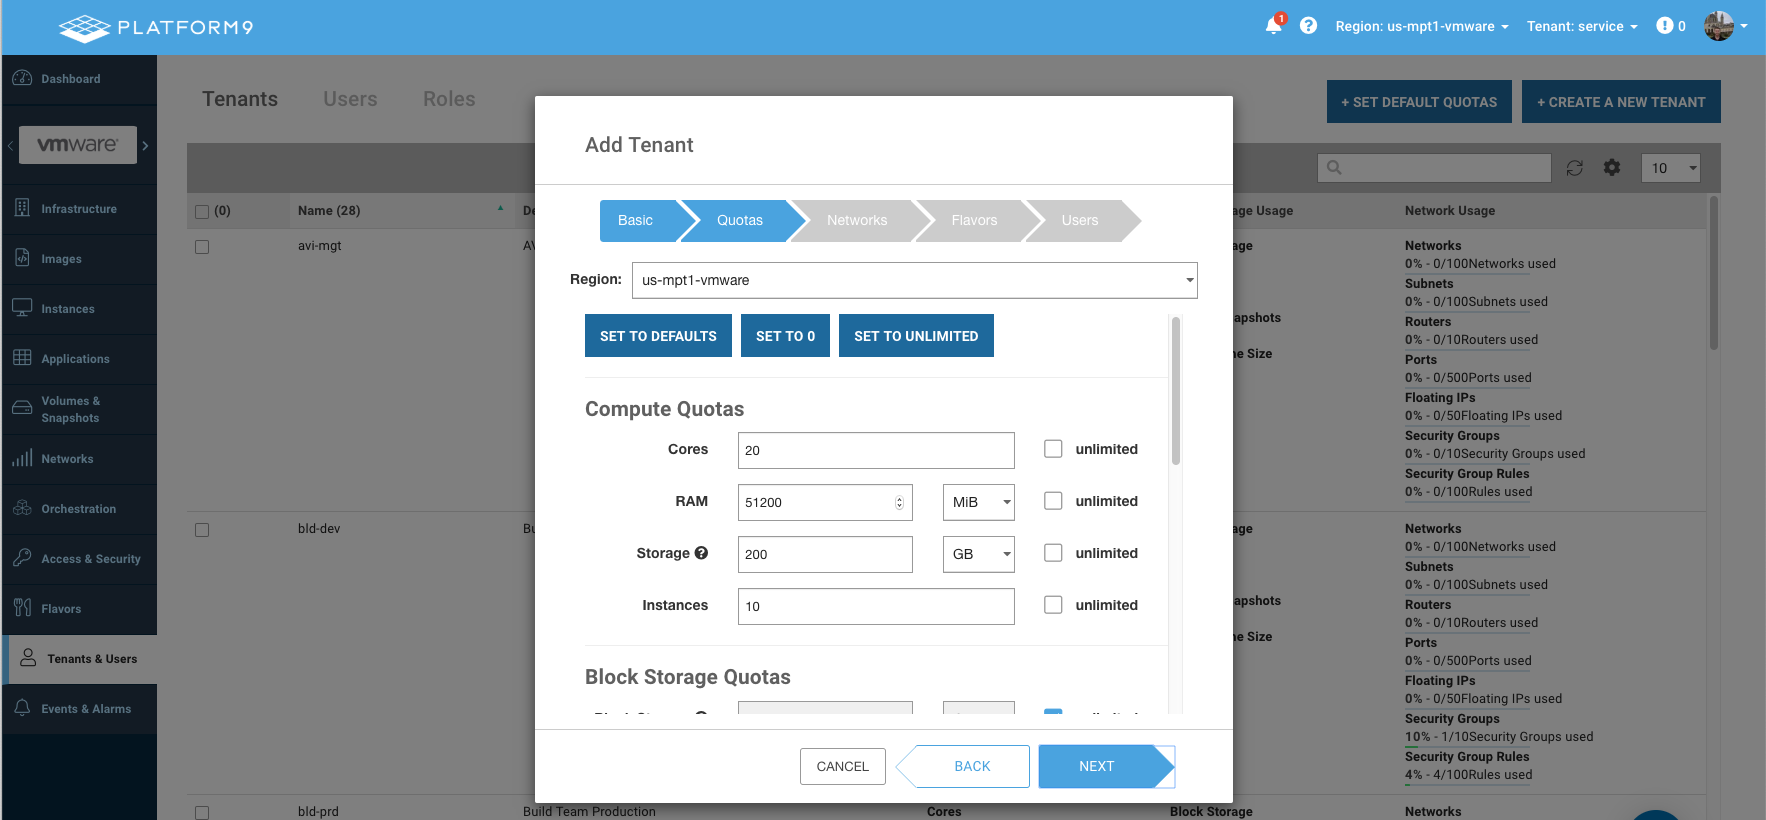Click the SET TO UNLIMITED button
The width and height of the screenshot is (1766, 820).
click(x=916, y=336)
